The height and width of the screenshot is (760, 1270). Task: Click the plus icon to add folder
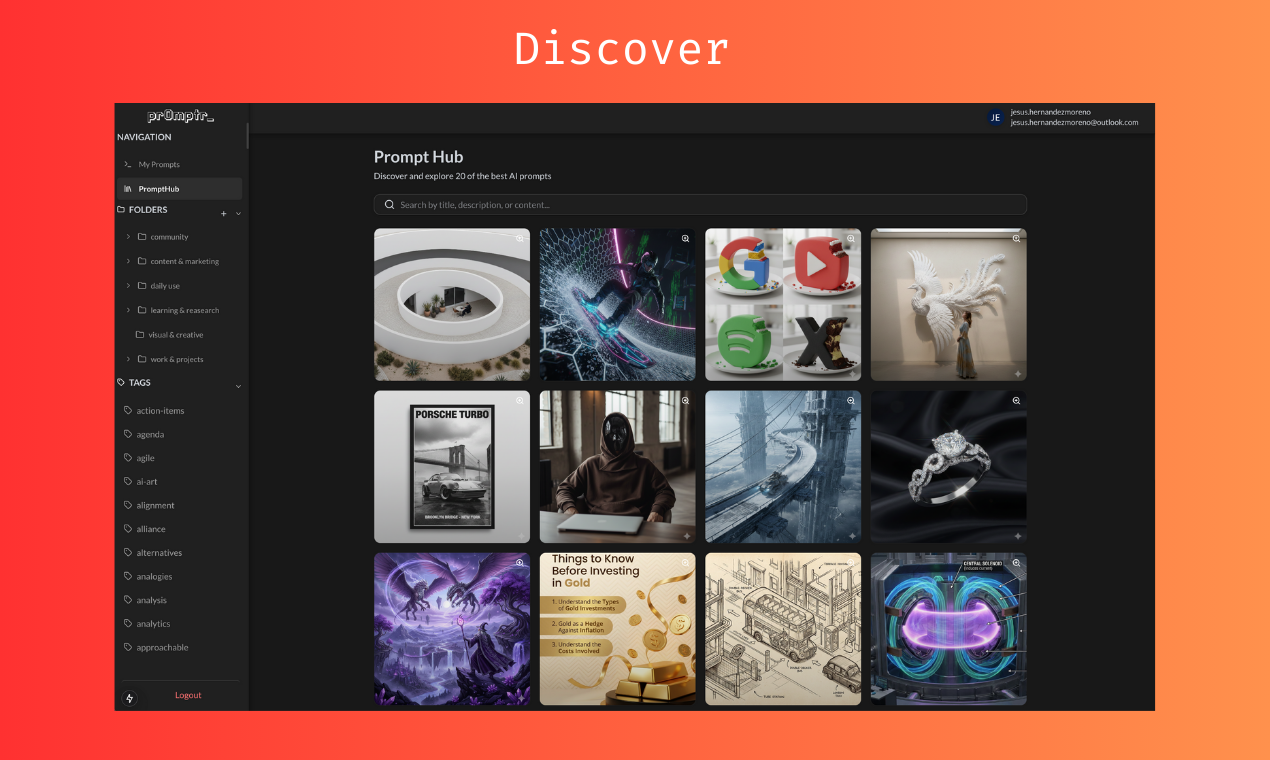224,213
